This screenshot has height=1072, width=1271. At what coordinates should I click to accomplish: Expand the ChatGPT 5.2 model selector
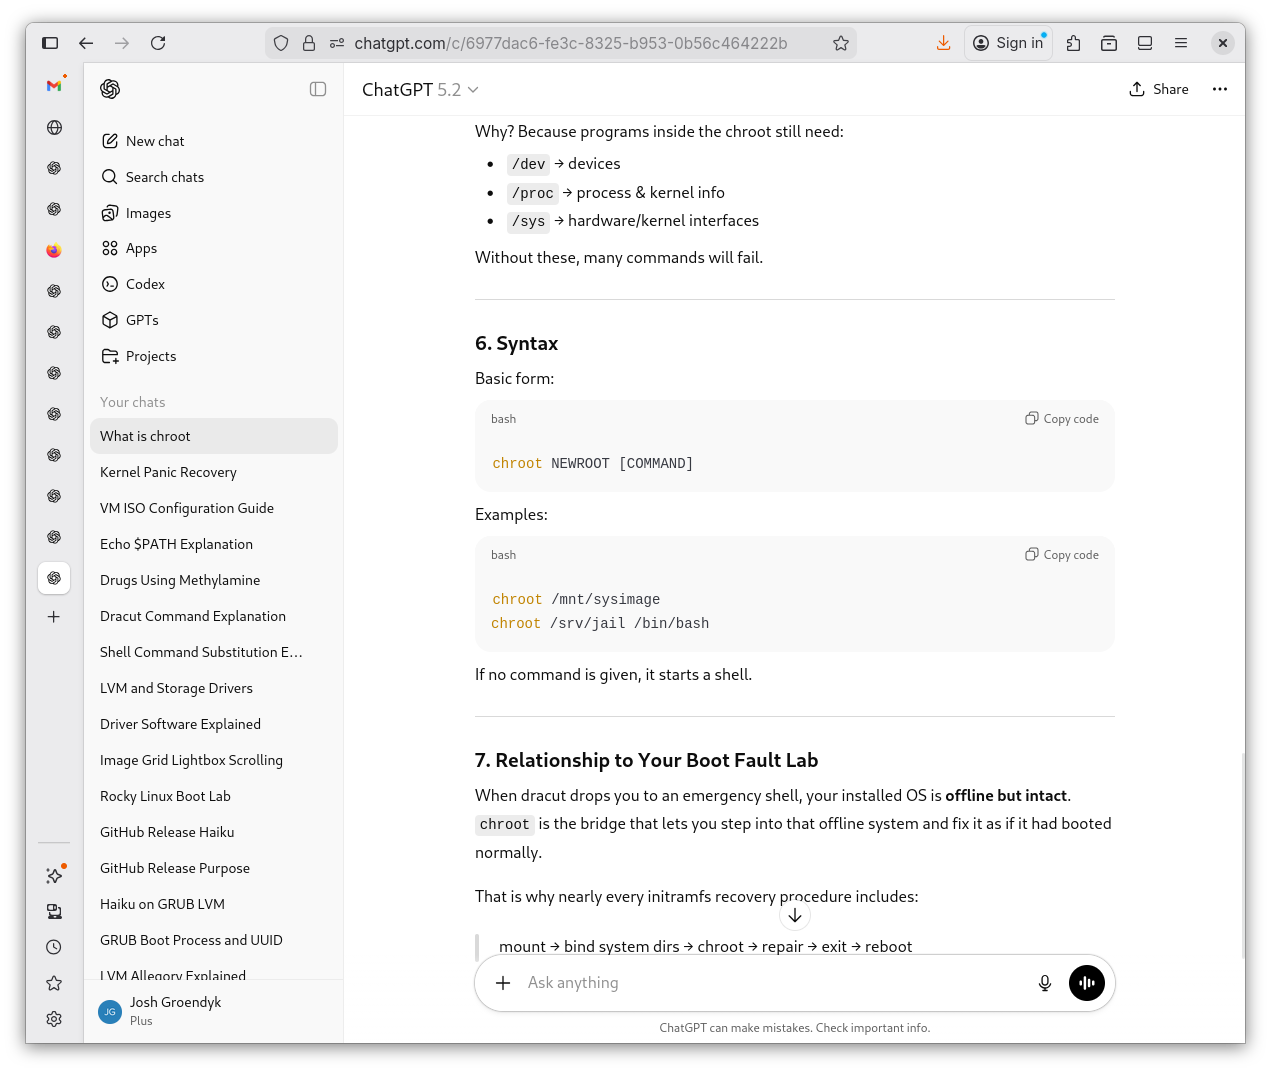[x=420, y=90]
